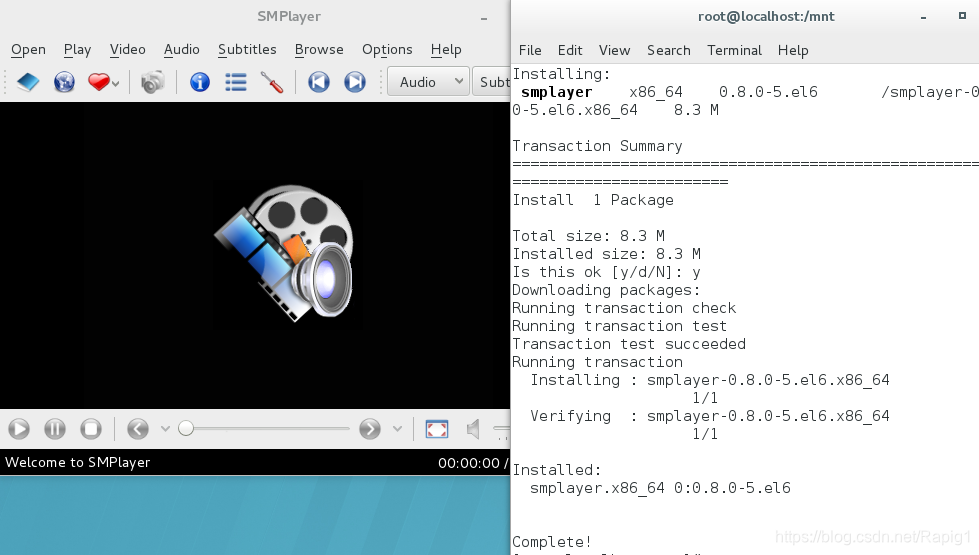Open the SMPlayer Audio menu
979x555 pixels.
click(x=182, y=49)
